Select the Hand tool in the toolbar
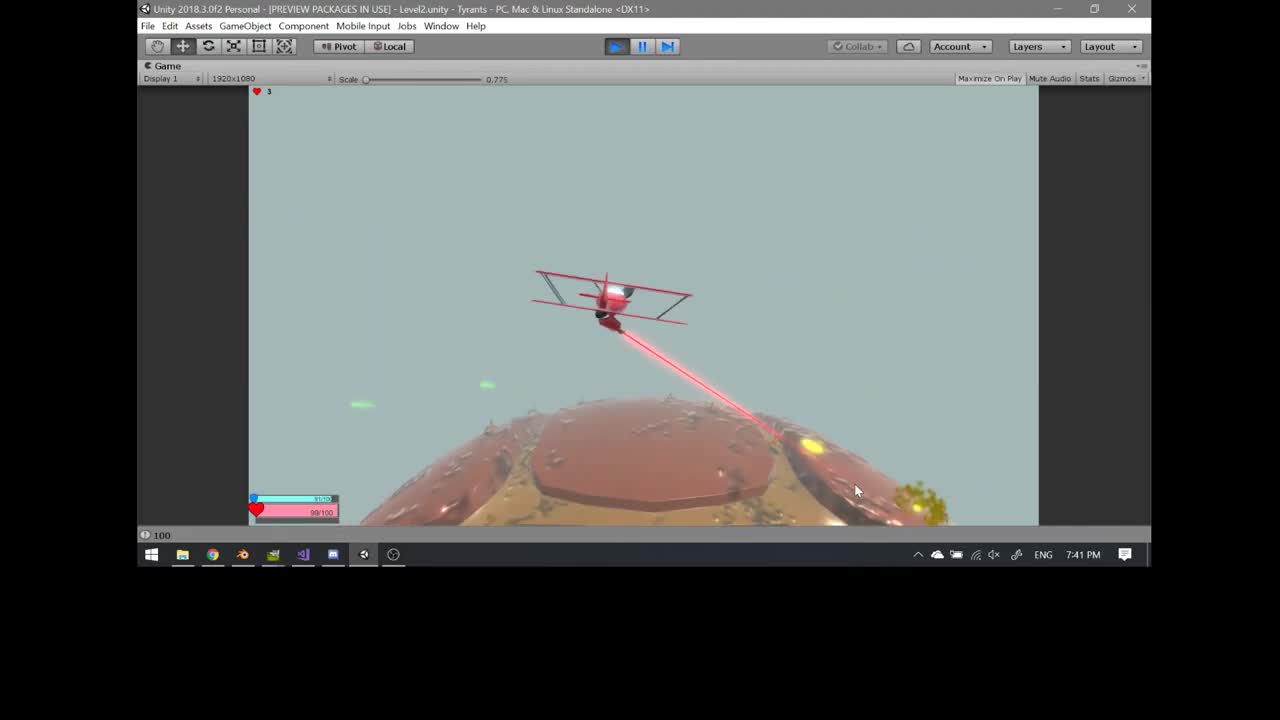This screenshot has width=1280, height=720. (x=157, y=46)
